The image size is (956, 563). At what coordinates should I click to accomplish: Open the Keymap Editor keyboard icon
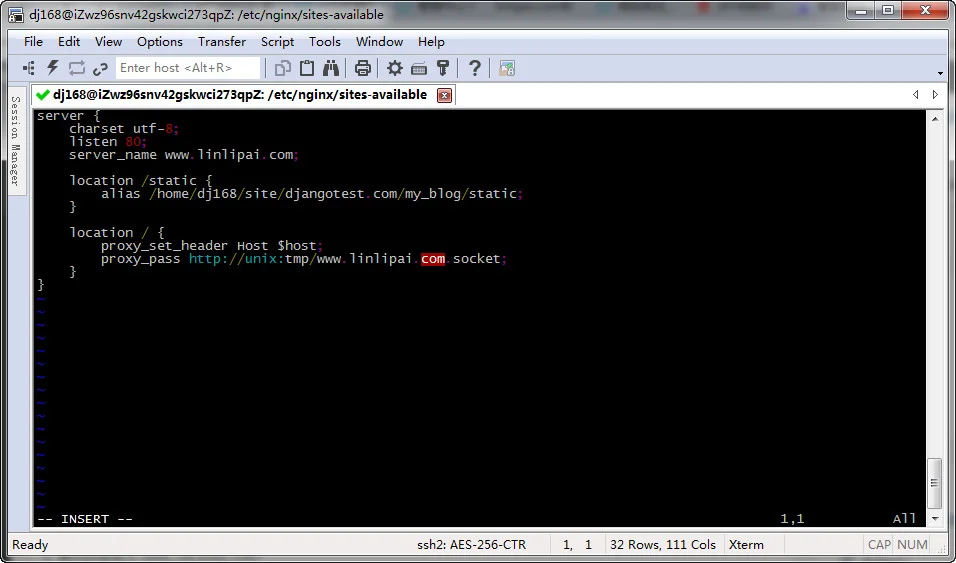click(x=419, y=68)
